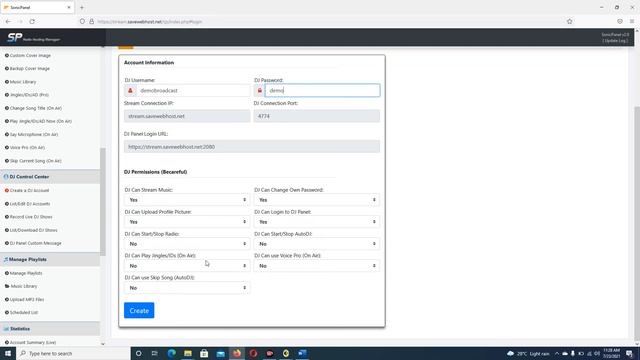Screen dimensions: 640x360
Task: Click the user icon beside DJ Username
Action: (130, 91)
